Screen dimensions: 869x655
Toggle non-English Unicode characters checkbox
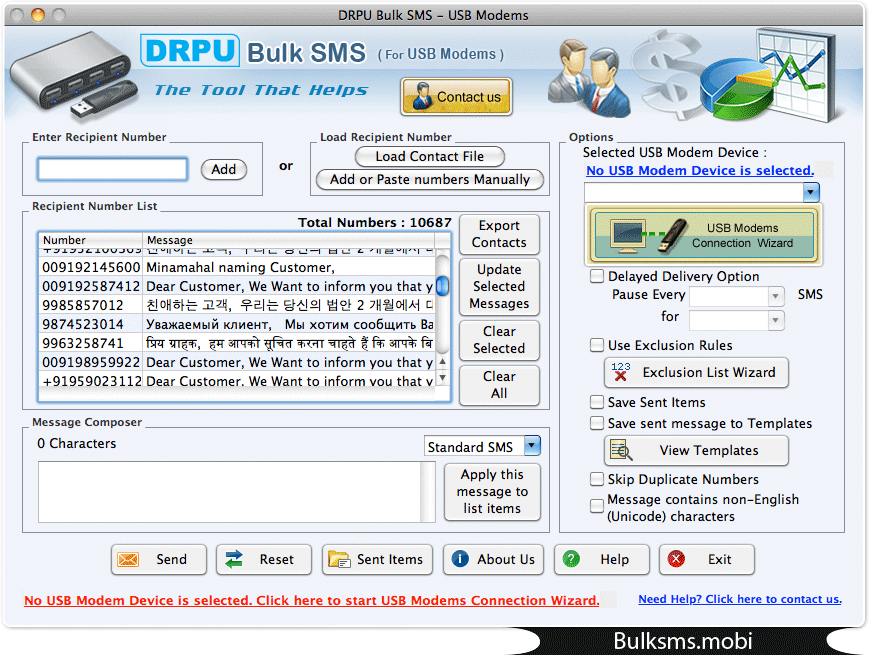(597, 505)
